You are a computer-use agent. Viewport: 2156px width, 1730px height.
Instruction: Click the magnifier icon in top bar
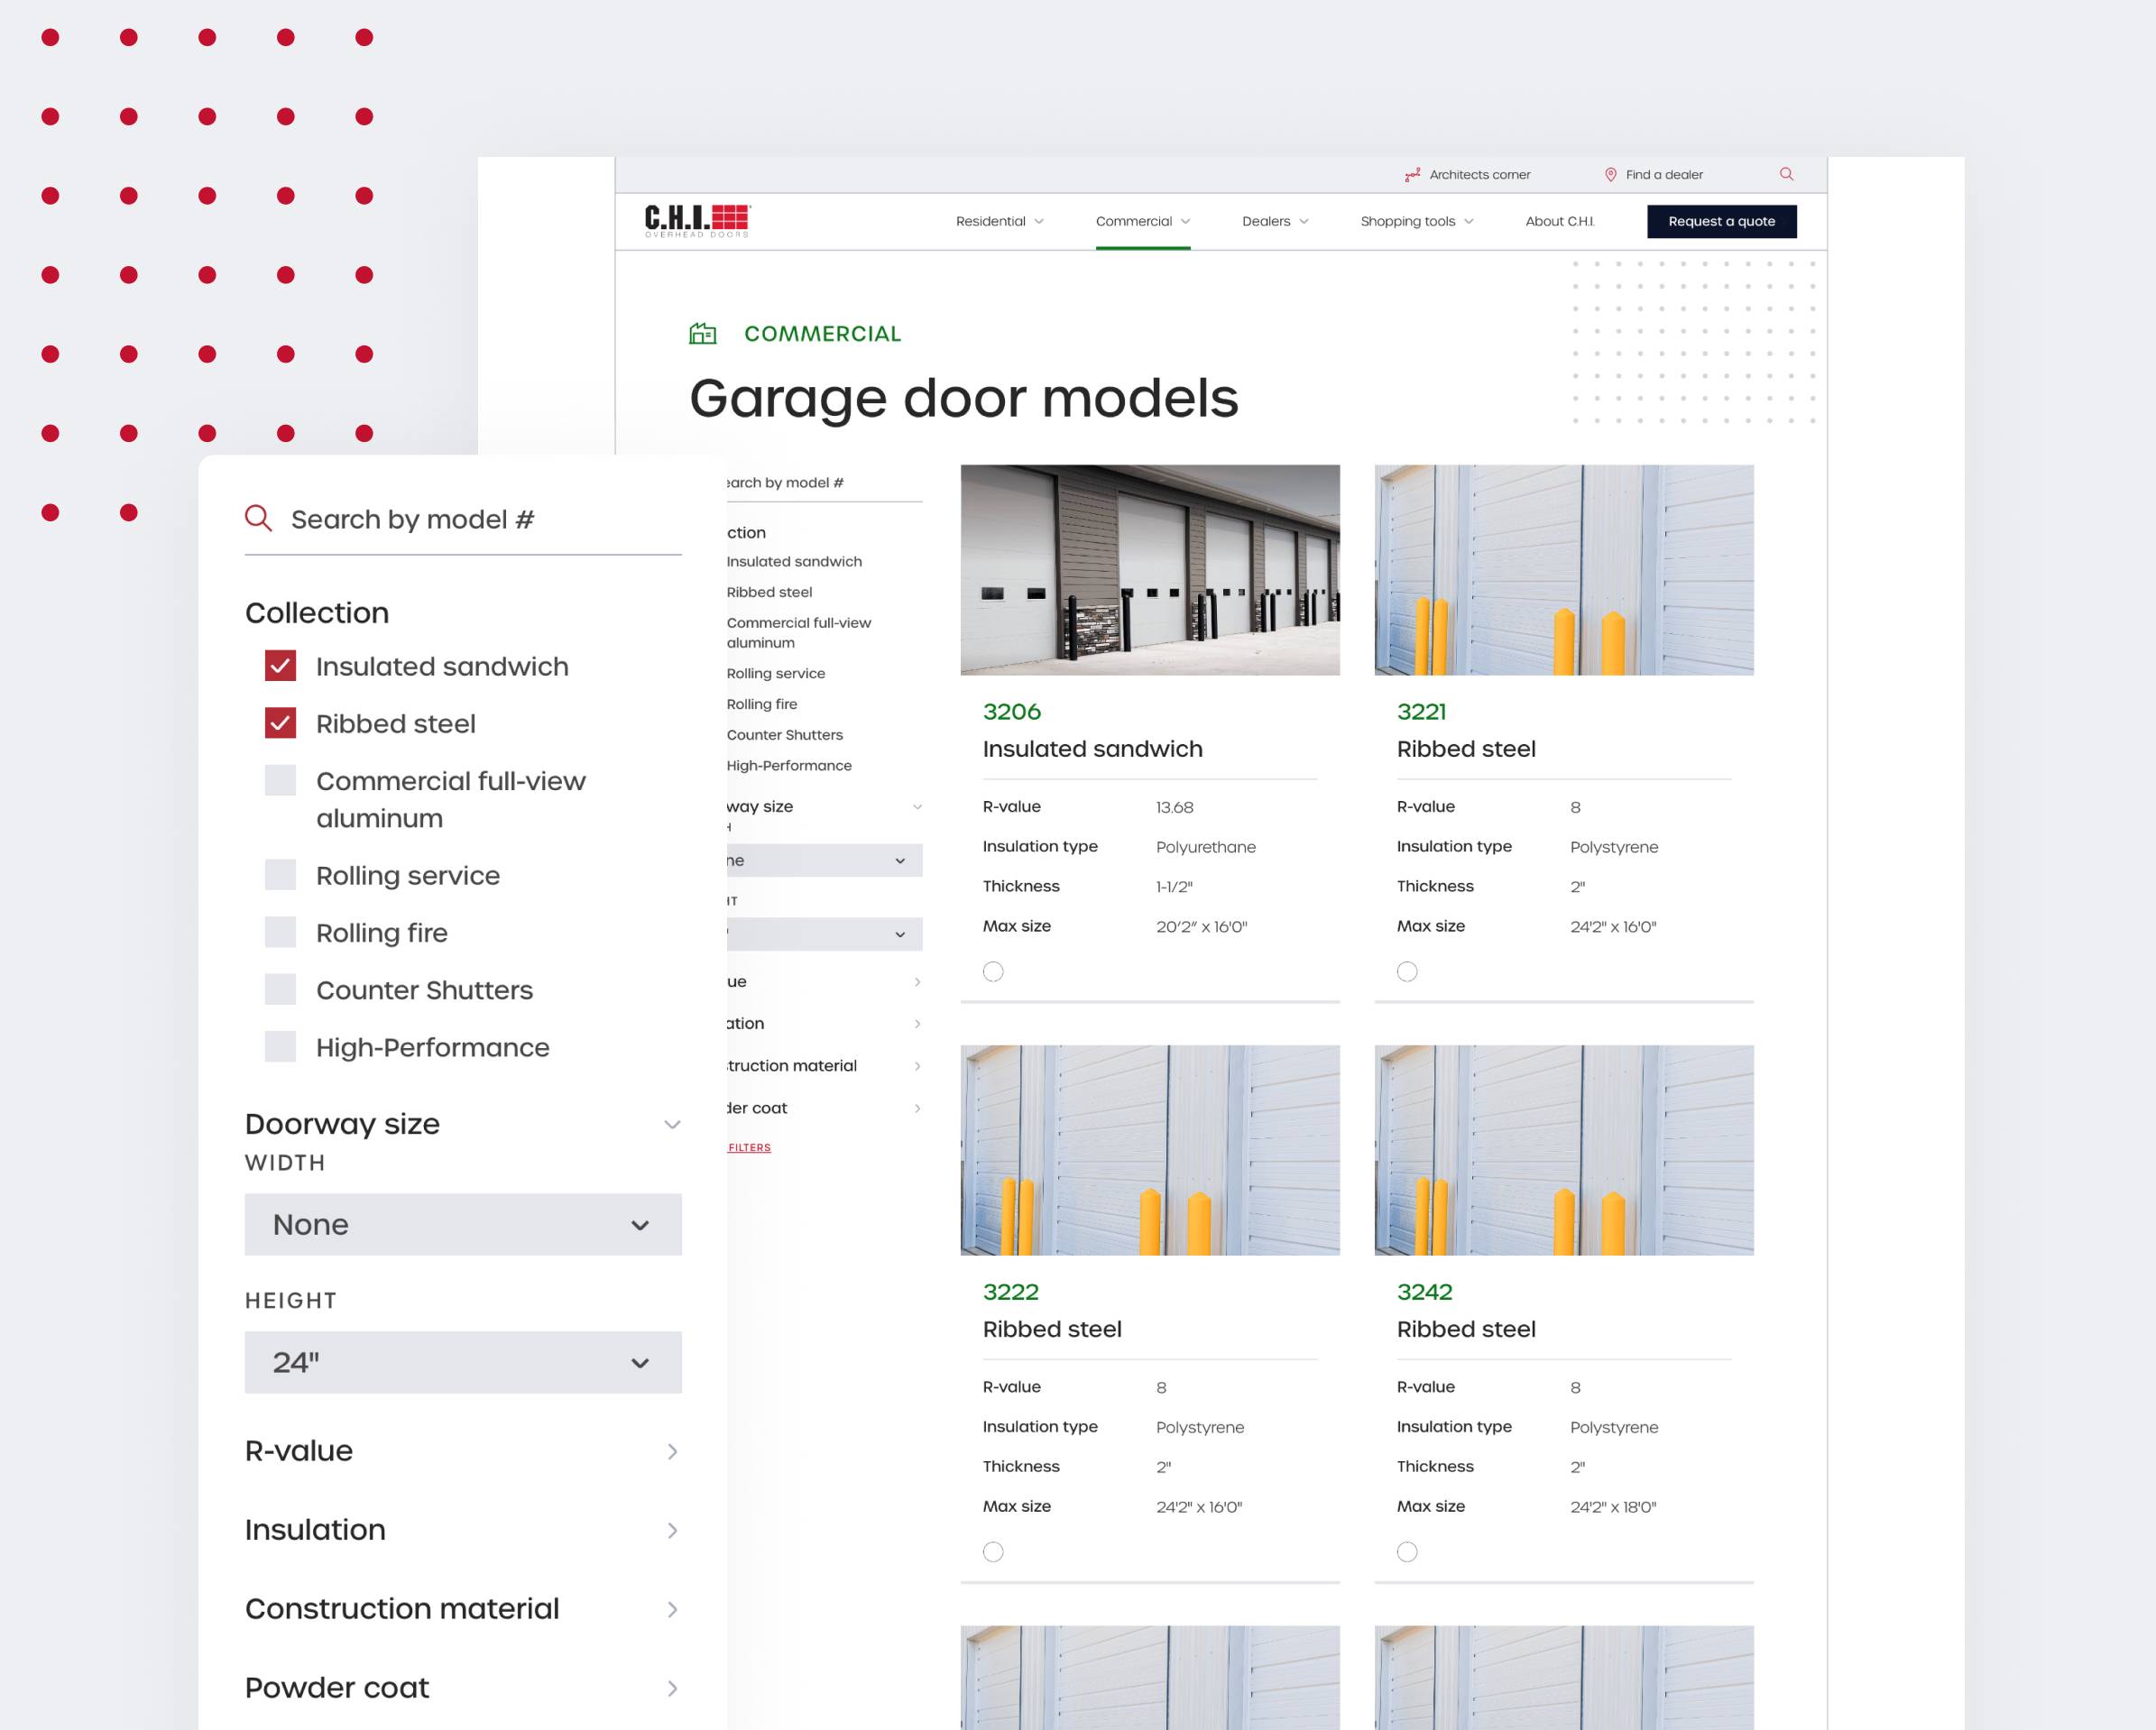(1786, 174)
